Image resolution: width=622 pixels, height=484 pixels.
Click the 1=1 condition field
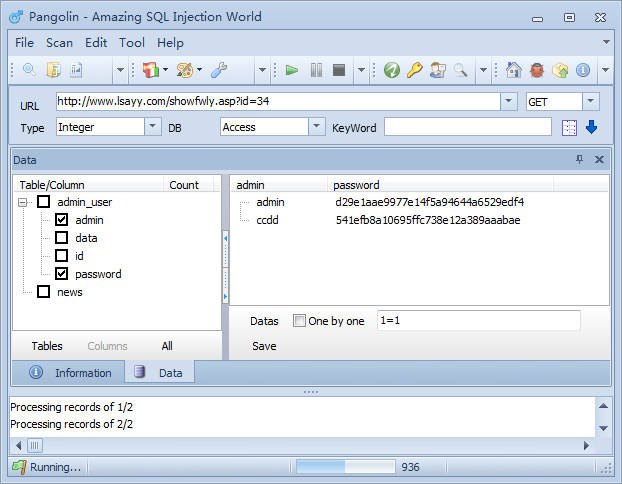[479, 320]
